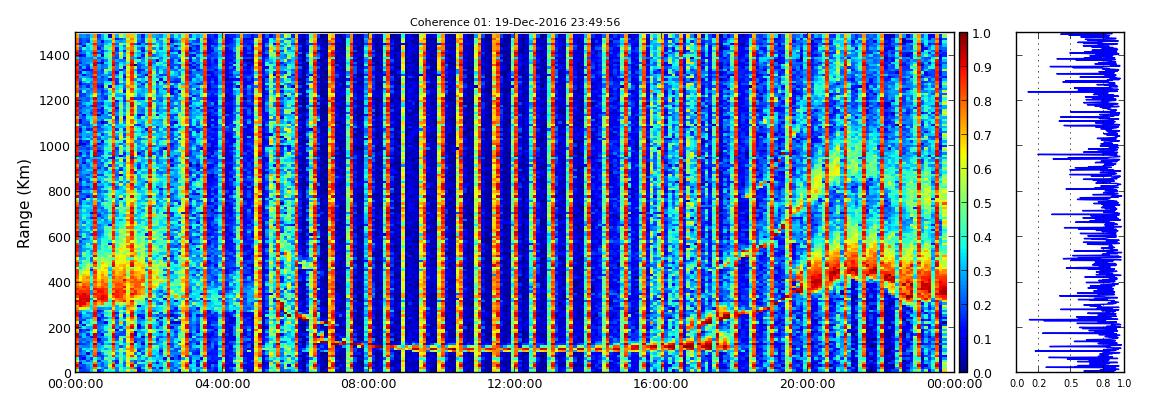Viewport: 1150px width, 407px height.
Task: Pick the colorbar 0.4 tick label
Action: pyautogui.click(x=983, y=238)
